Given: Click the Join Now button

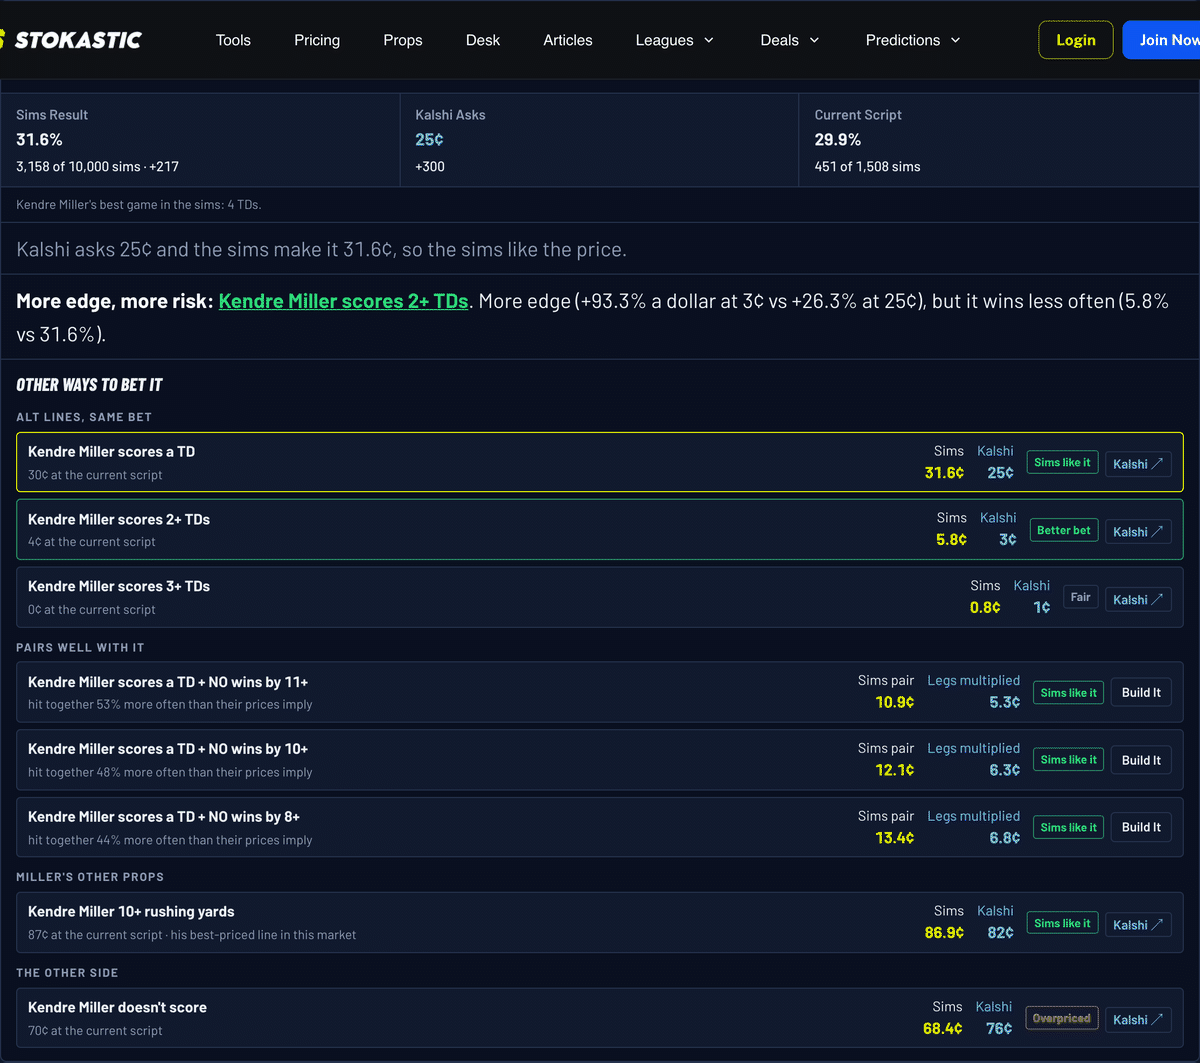Looking at the screenshot, I should pos(1162,40).
